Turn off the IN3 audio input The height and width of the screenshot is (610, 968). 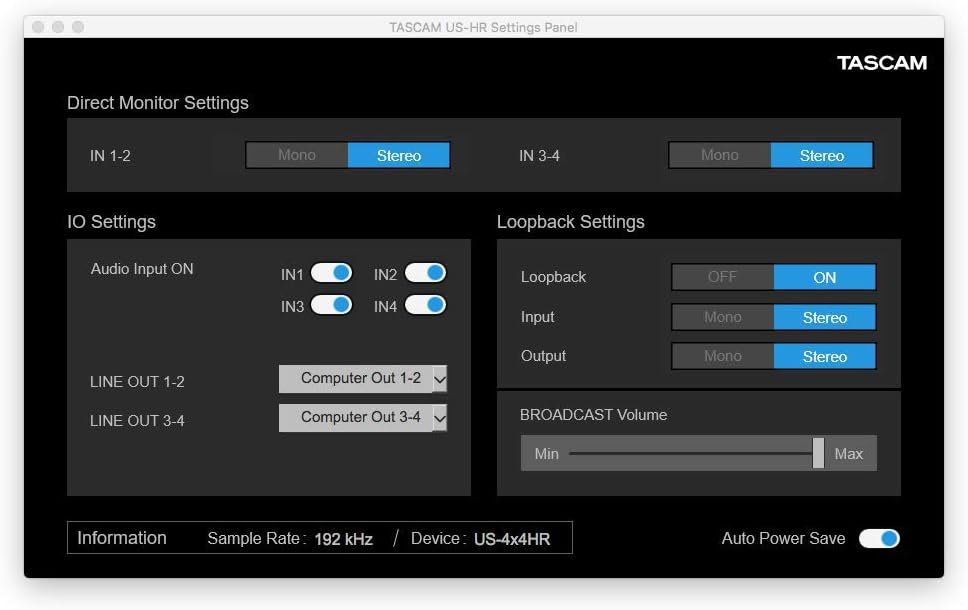pos(331,306)
